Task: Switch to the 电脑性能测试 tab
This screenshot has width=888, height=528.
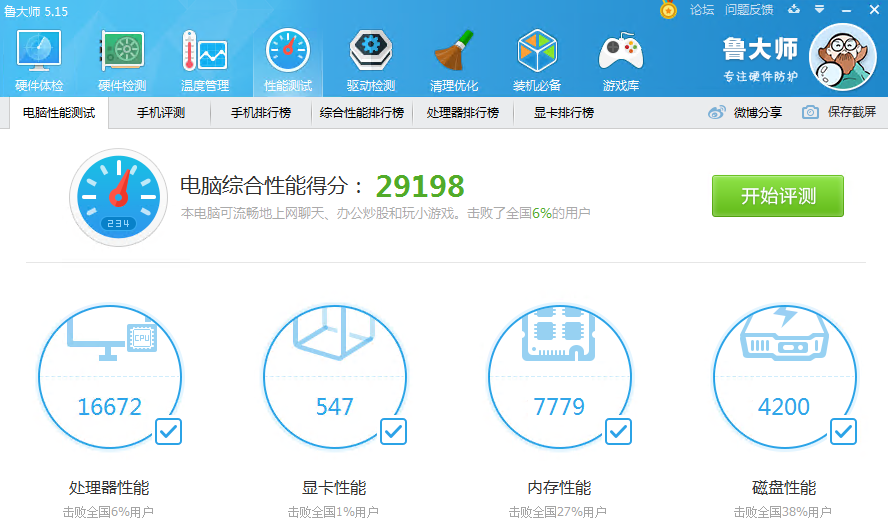Action: [59, 113]
